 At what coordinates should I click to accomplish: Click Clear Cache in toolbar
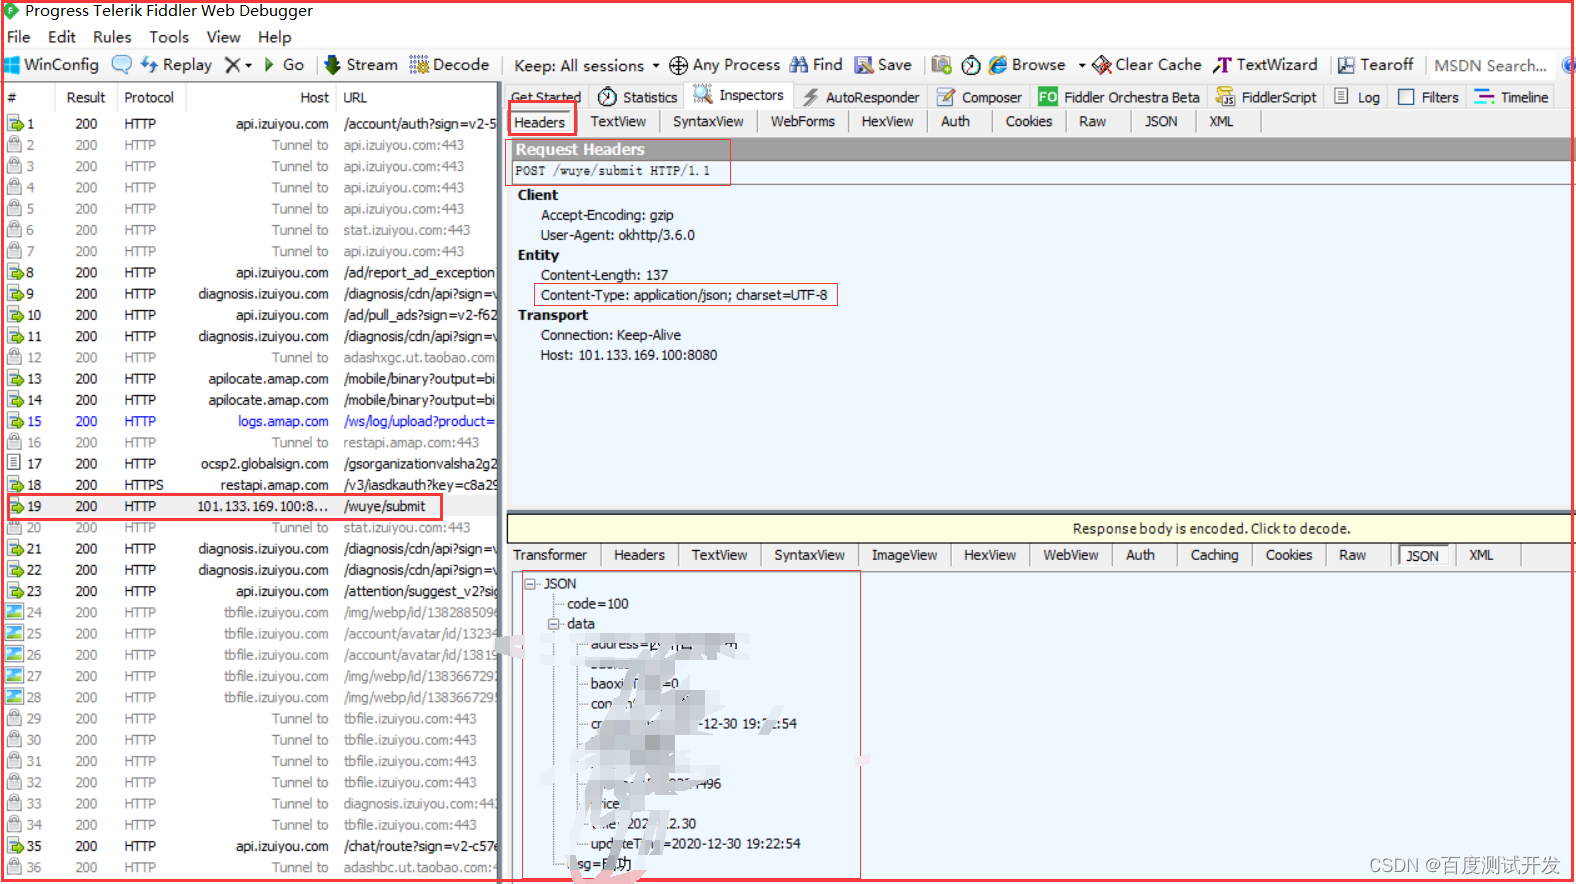click(1147, 65)
